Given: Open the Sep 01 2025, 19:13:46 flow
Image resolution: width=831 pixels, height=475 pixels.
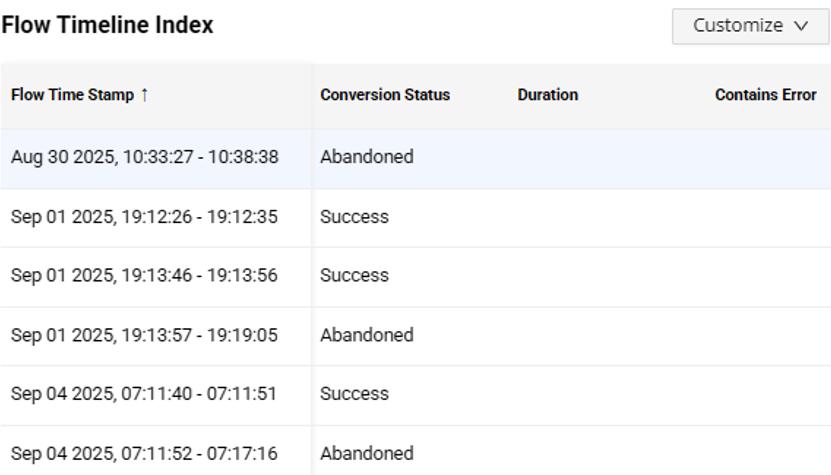Looking at the screenshot, I should [145, 276].
